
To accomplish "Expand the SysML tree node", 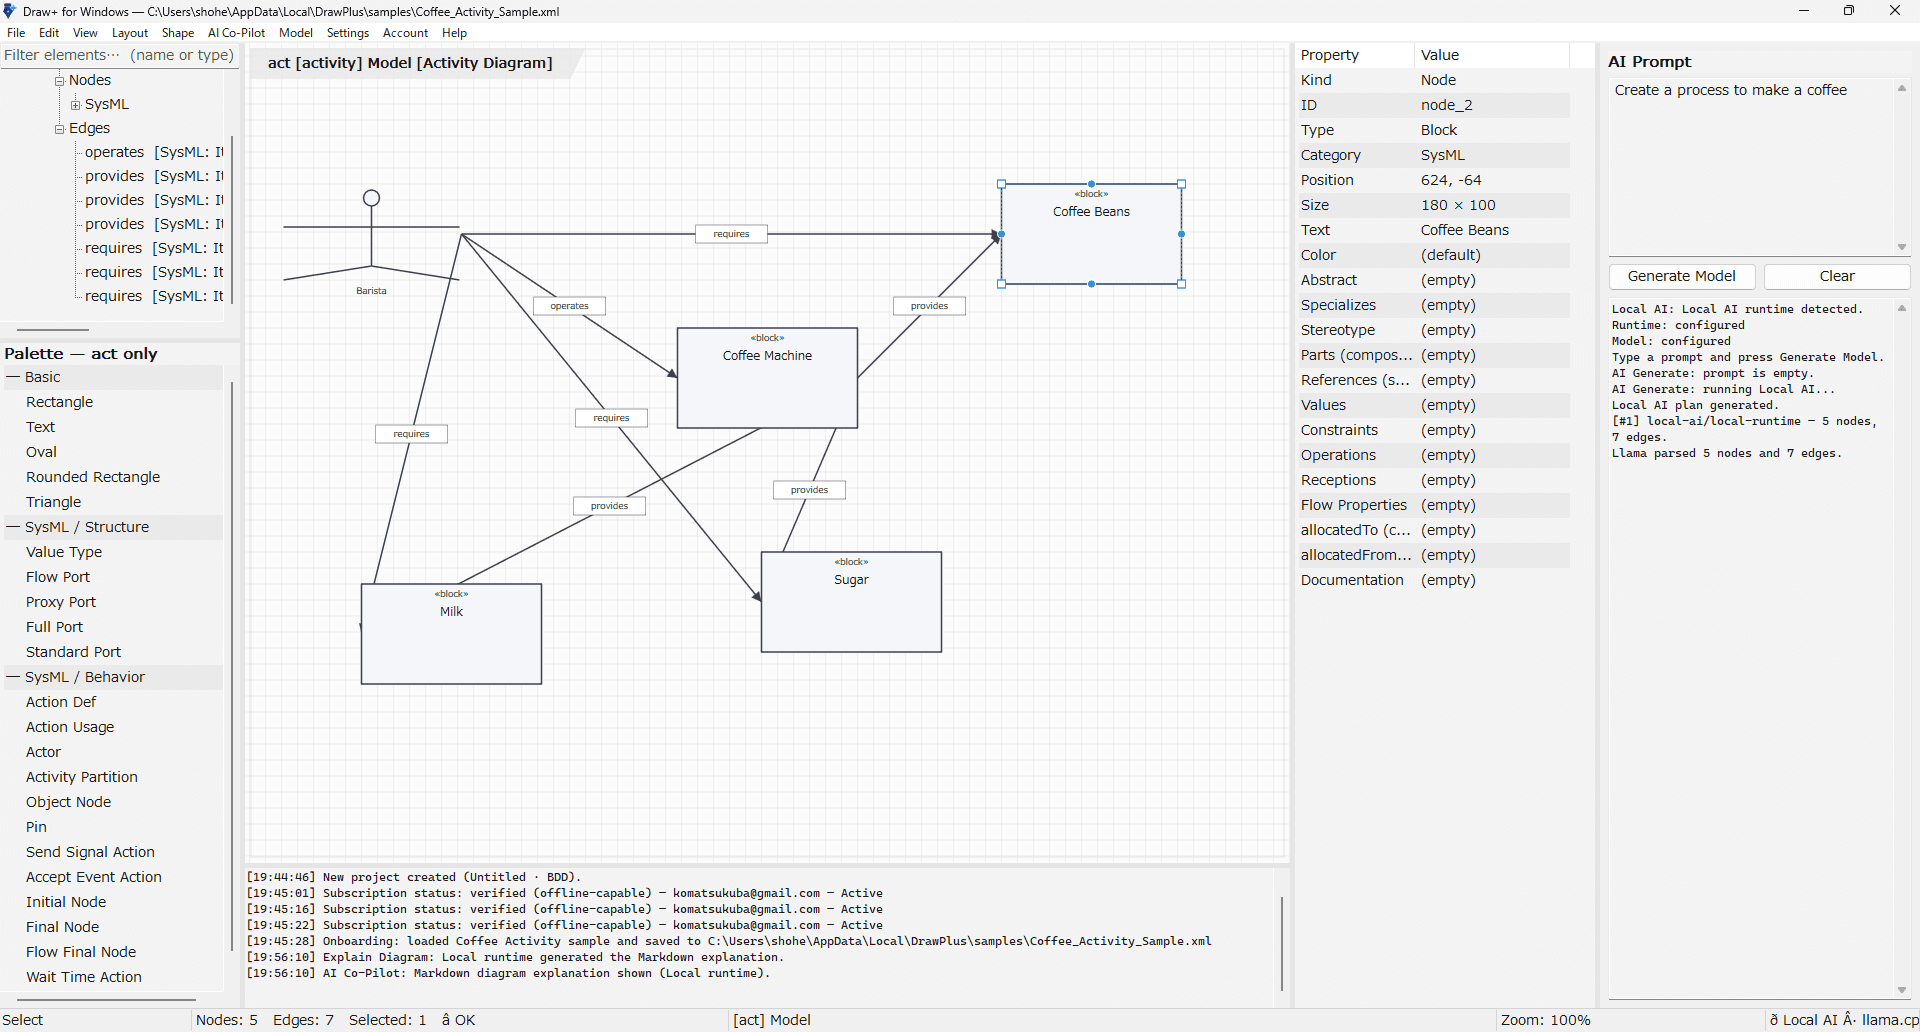I will (75, 104).
